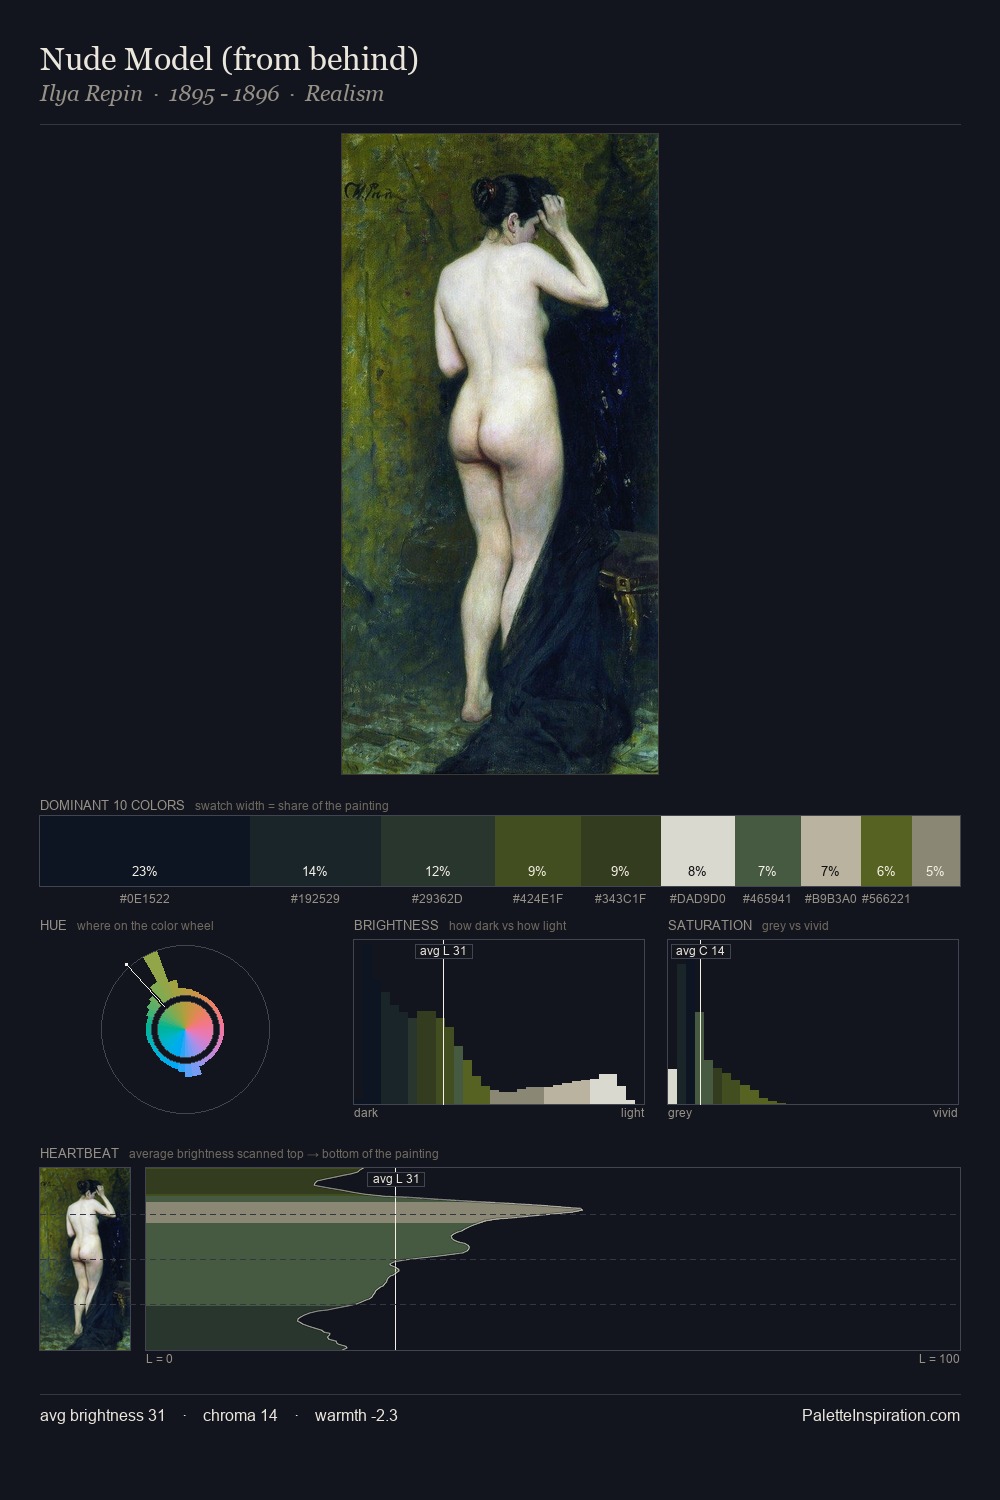Click the Brightness histogram chart
The width and height of the screenshot is (1000, 1500).
pos(499,1022)
